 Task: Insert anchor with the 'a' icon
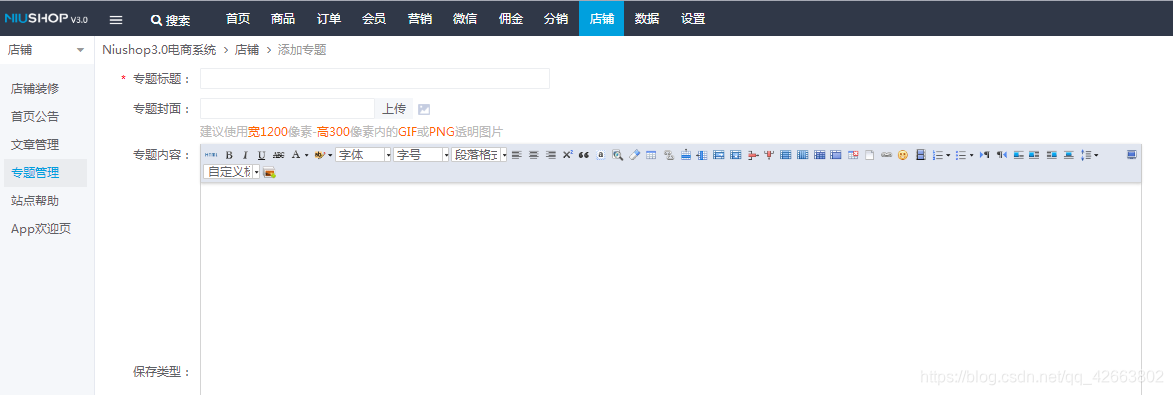(x=600, y=155)
